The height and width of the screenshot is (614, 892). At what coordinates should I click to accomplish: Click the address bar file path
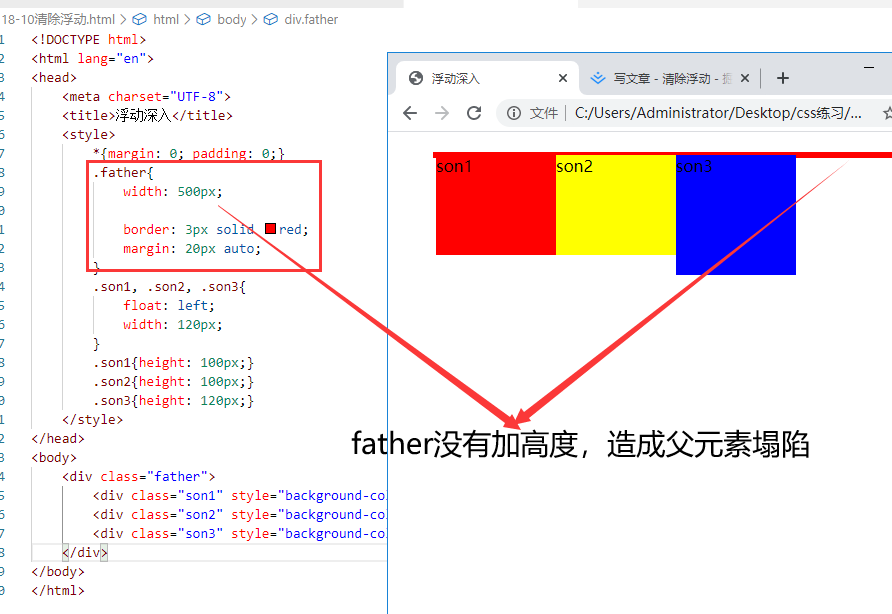click(718, 113)
